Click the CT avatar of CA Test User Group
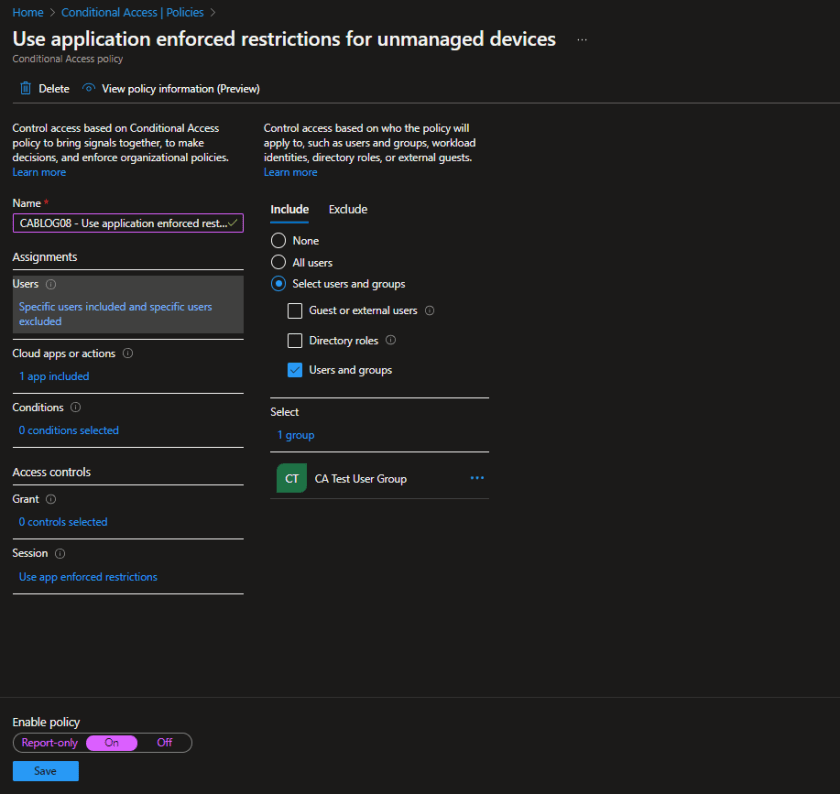The width and height of the screenshot is (840, 794). click(291, 478)
